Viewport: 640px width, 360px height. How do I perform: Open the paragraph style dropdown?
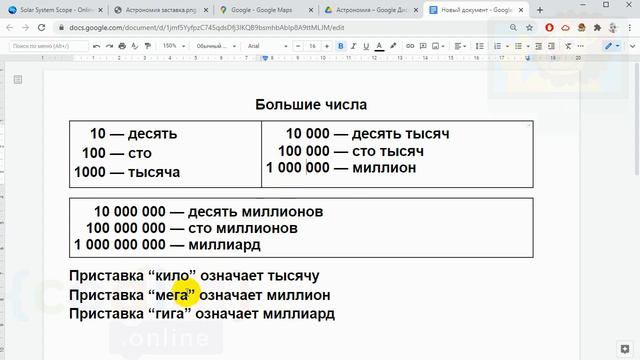tap(216, 46)
